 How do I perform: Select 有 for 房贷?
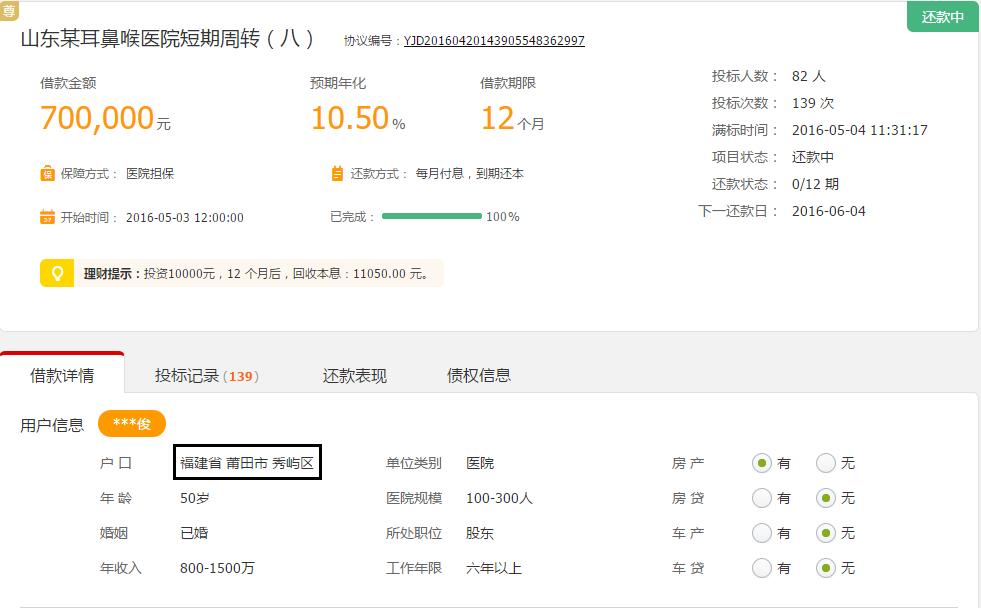click(x=760, y=498)
